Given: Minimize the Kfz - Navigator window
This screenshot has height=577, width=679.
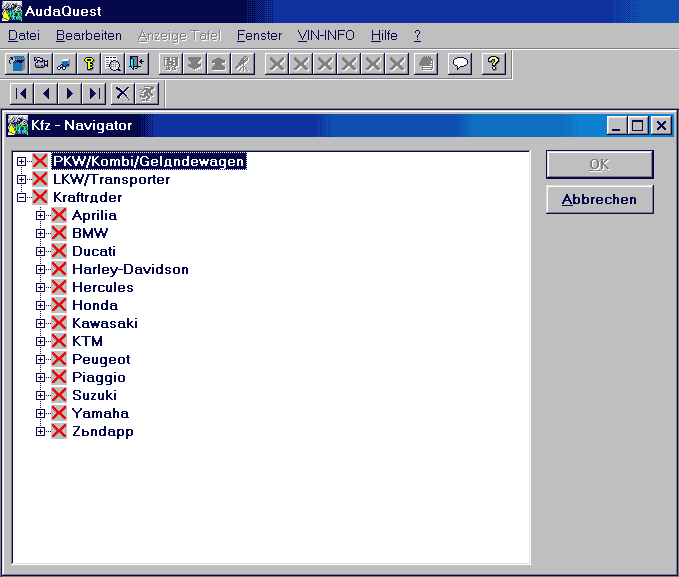Looking at the screenshot, I should coord(617,126).
